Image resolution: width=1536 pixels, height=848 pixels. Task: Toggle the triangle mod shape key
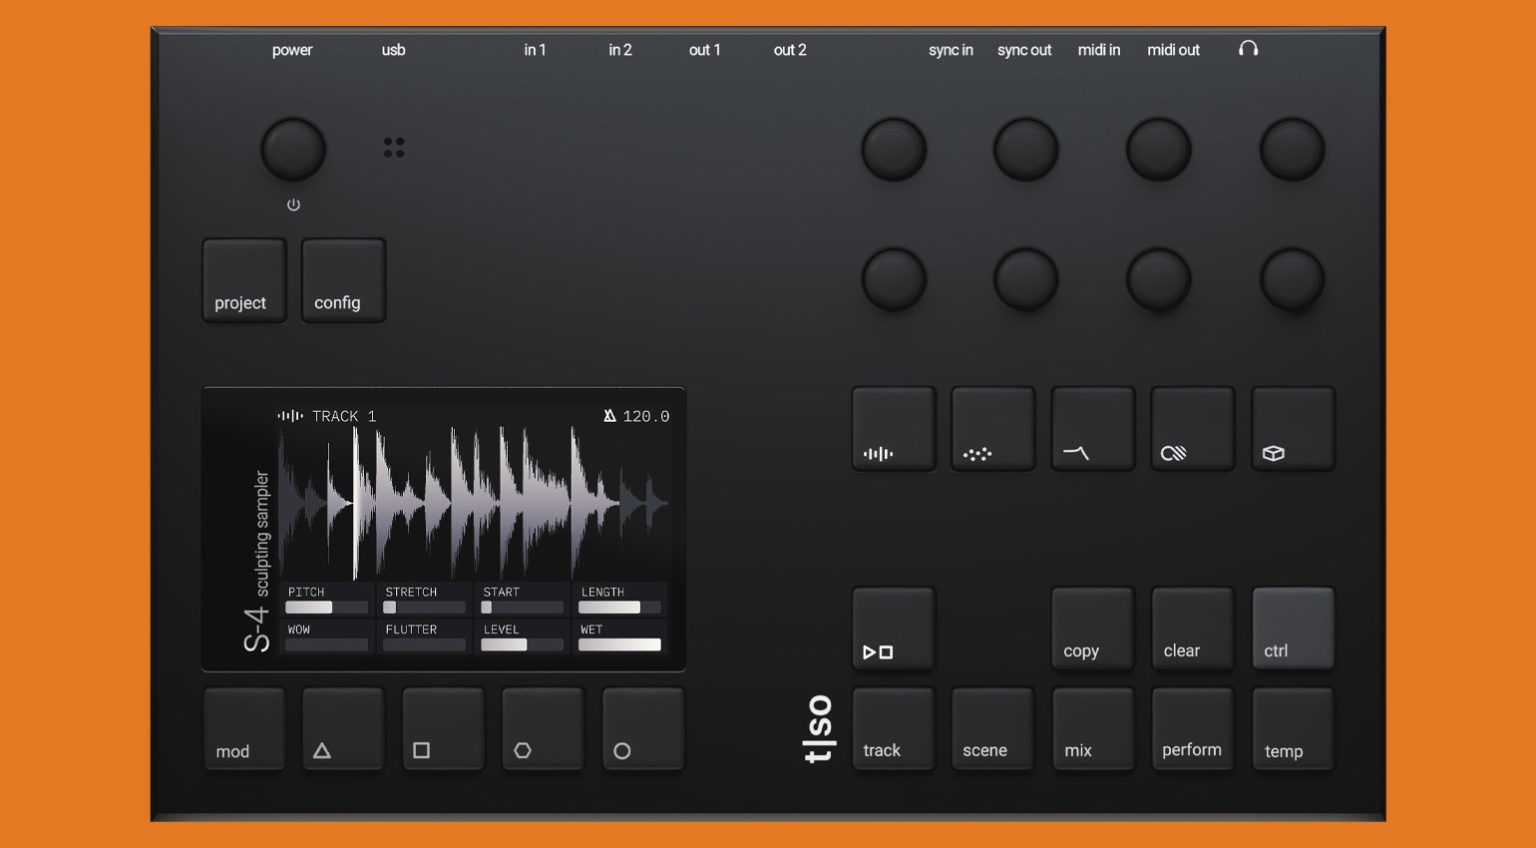(x=343, y=728)
